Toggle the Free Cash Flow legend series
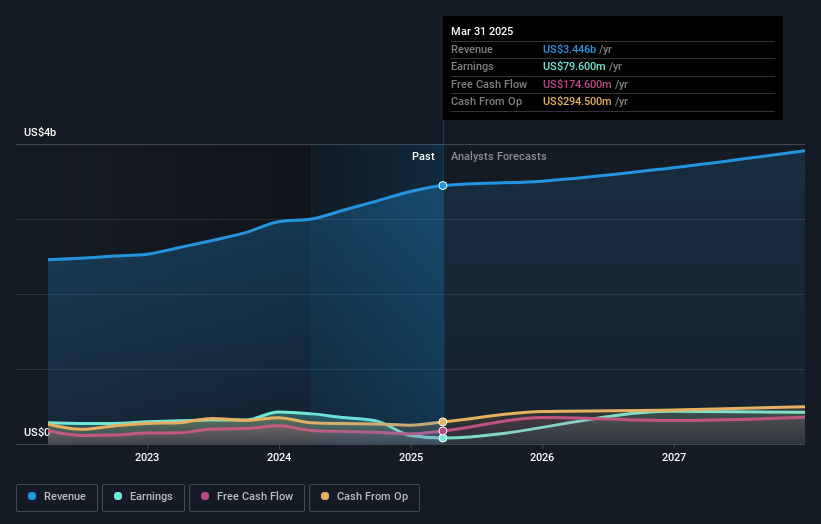This screenshot has height=524, width=821. coord(247,497)
